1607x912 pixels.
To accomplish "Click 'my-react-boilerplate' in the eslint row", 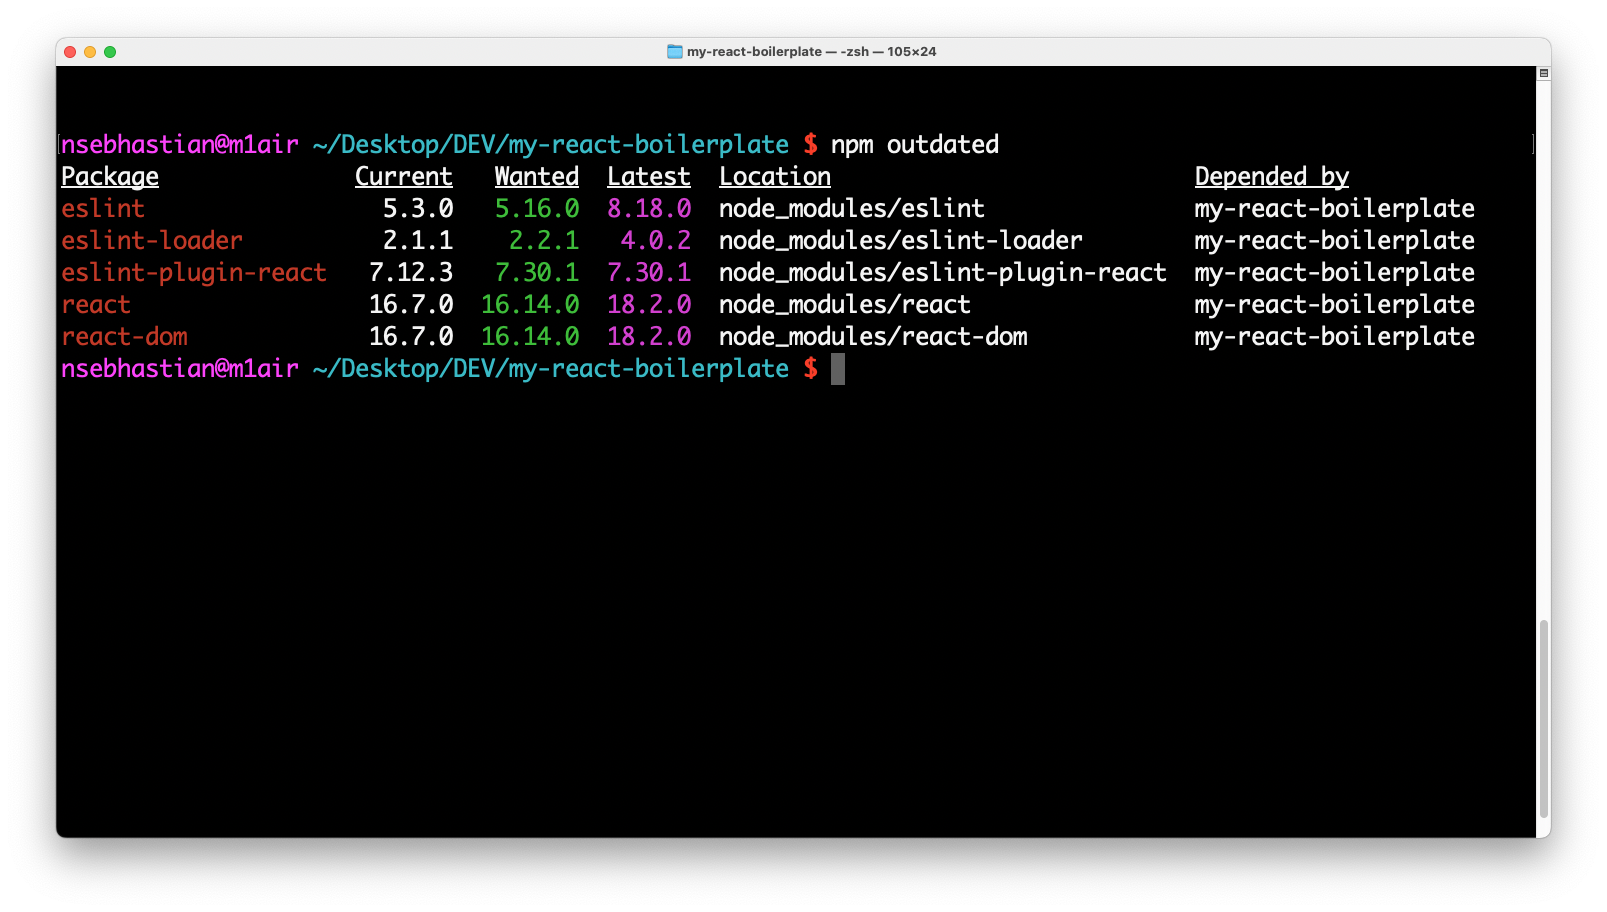I will point(1335,209).
